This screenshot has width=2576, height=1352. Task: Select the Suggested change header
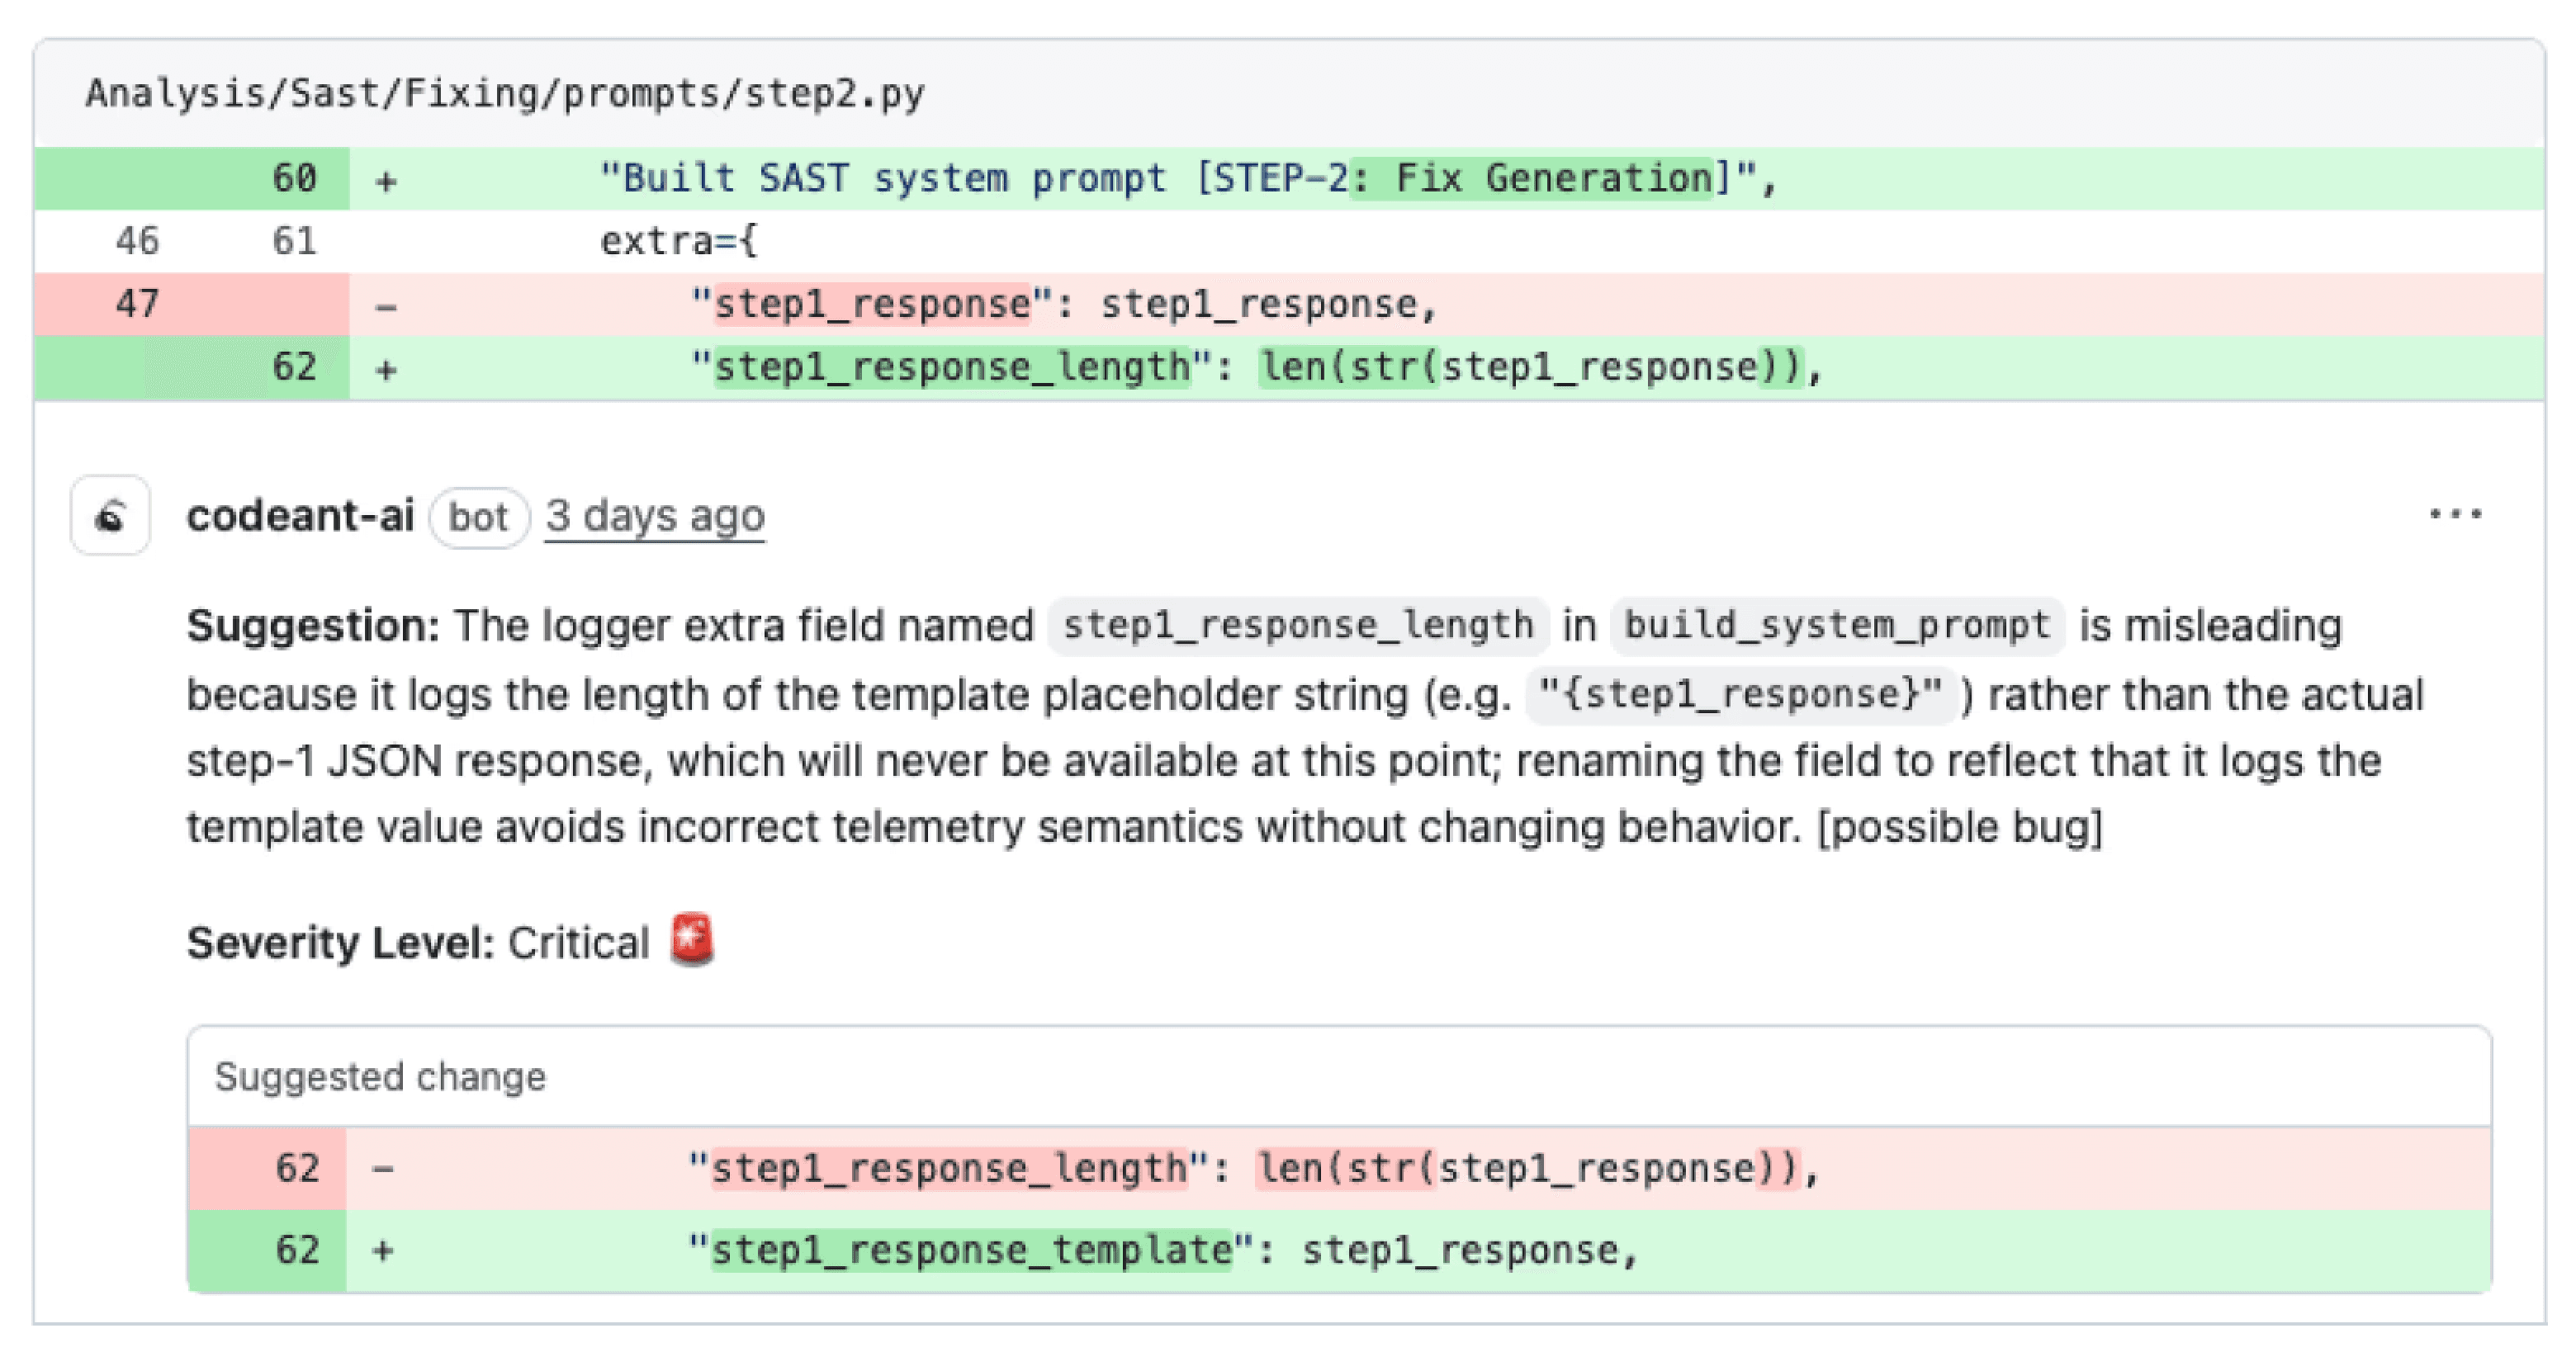380,1077
